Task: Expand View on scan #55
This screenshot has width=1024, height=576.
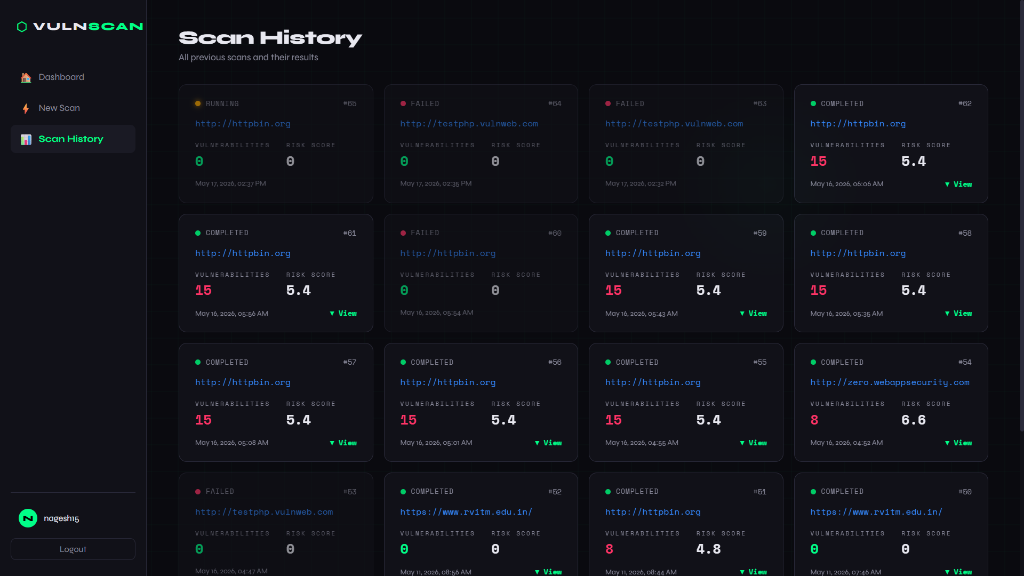Action: point(753,443)
